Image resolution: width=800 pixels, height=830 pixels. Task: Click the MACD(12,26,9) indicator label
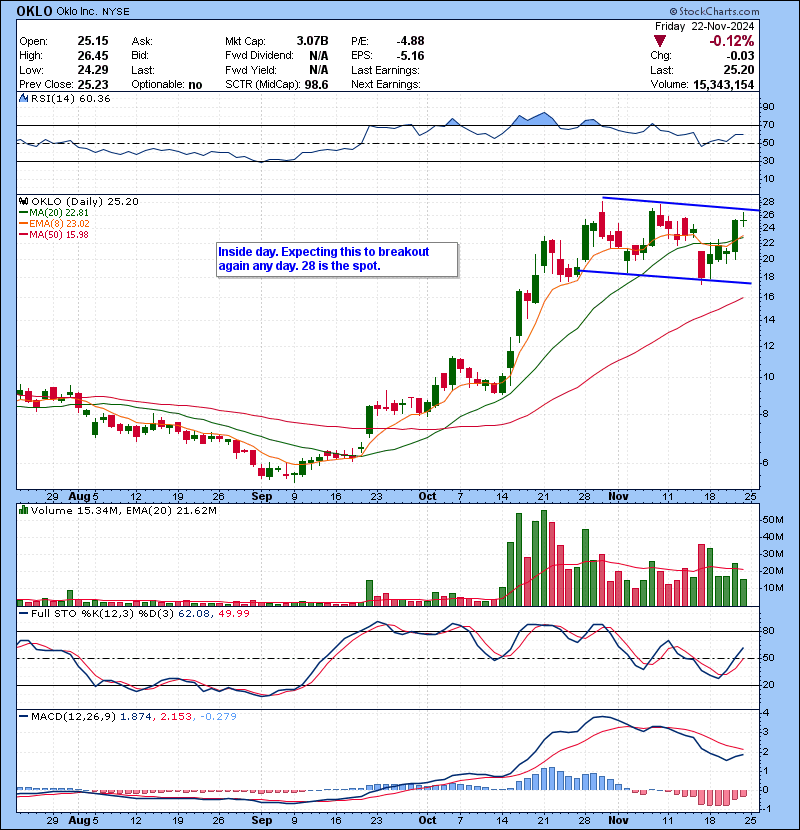click(x=73, y=716)
